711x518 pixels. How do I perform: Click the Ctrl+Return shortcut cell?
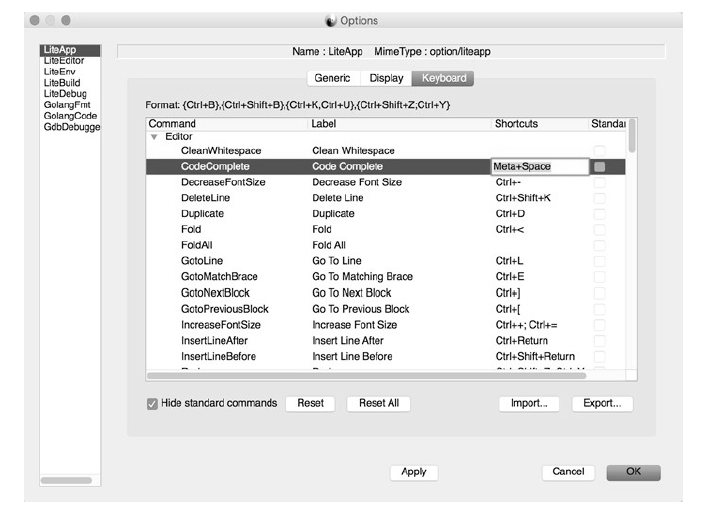tap(521, 341)
